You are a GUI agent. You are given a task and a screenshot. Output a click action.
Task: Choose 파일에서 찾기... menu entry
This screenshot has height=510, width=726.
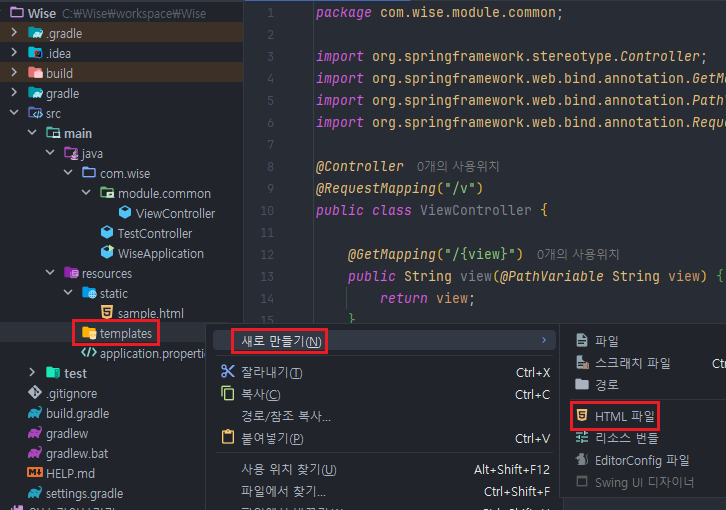coord(384,491)
